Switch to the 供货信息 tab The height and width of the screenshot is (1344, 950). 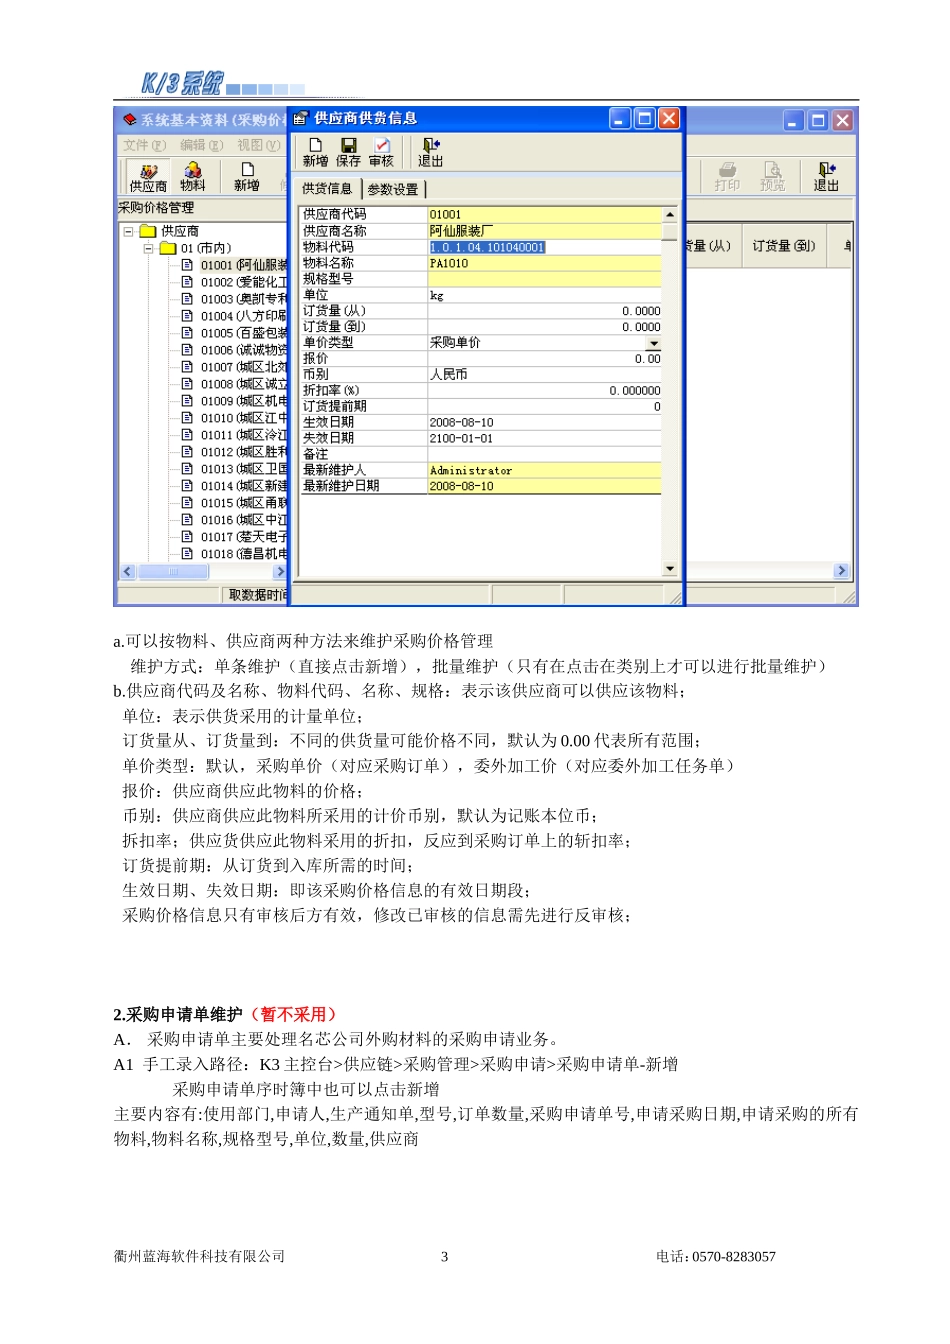(327, 188)
